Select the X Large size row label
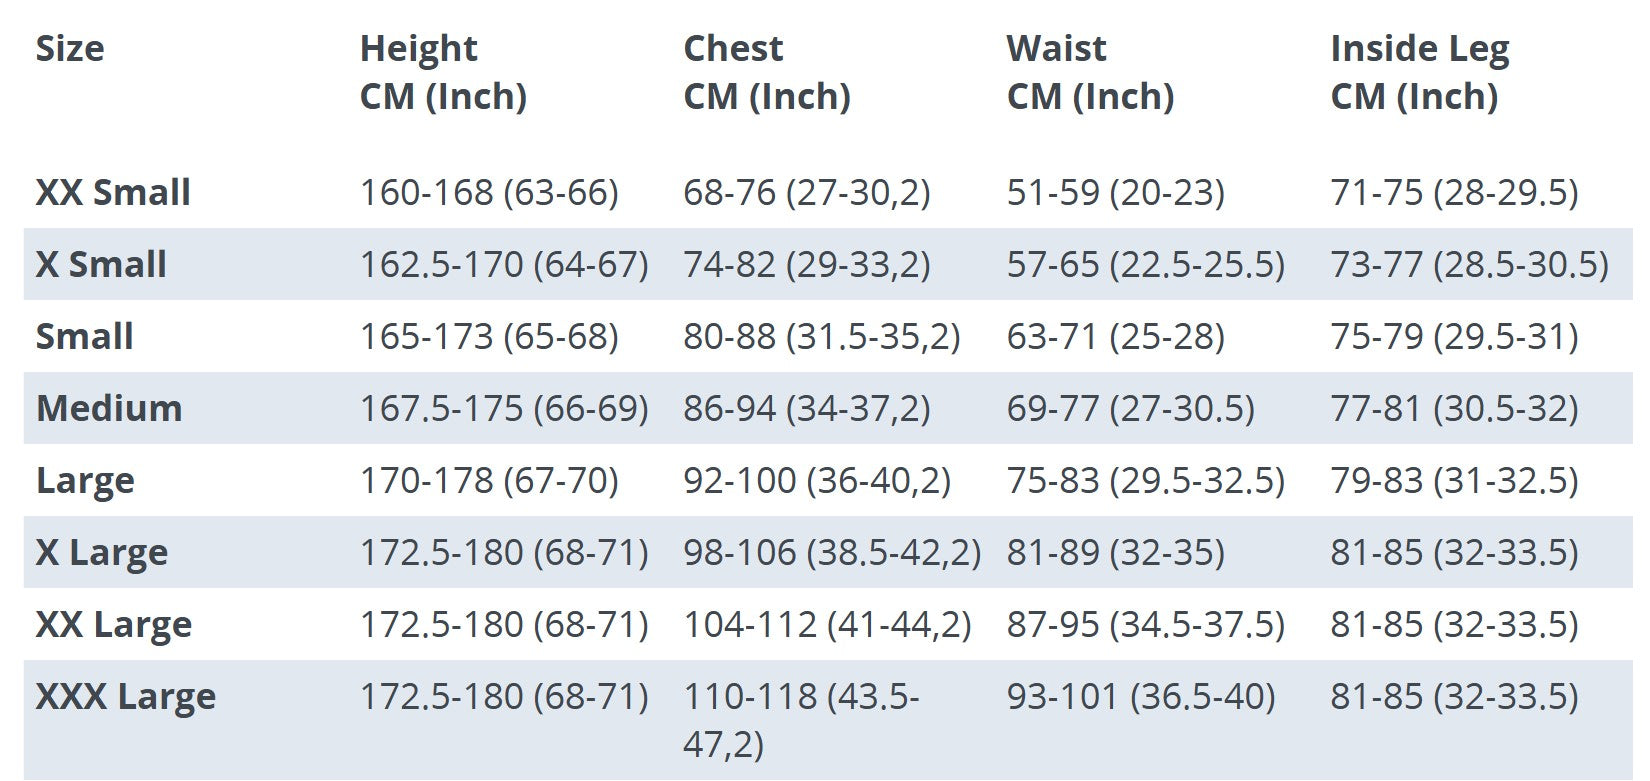This screenshot has height=781, width=1650. tap(102, 553)
